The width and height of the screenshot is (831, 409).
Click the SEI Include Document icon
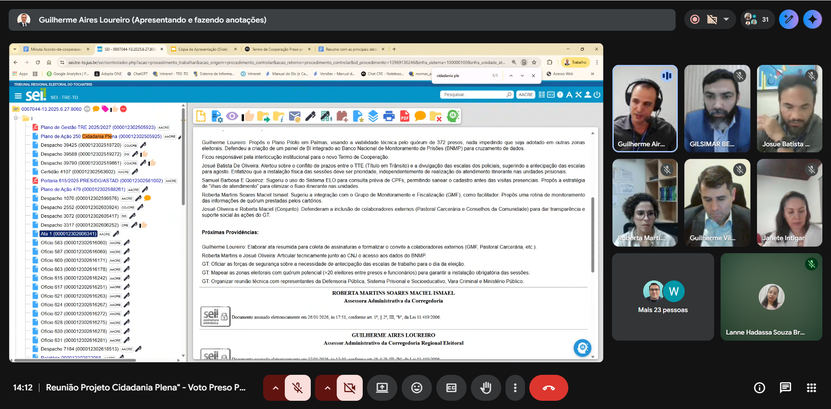201,116
